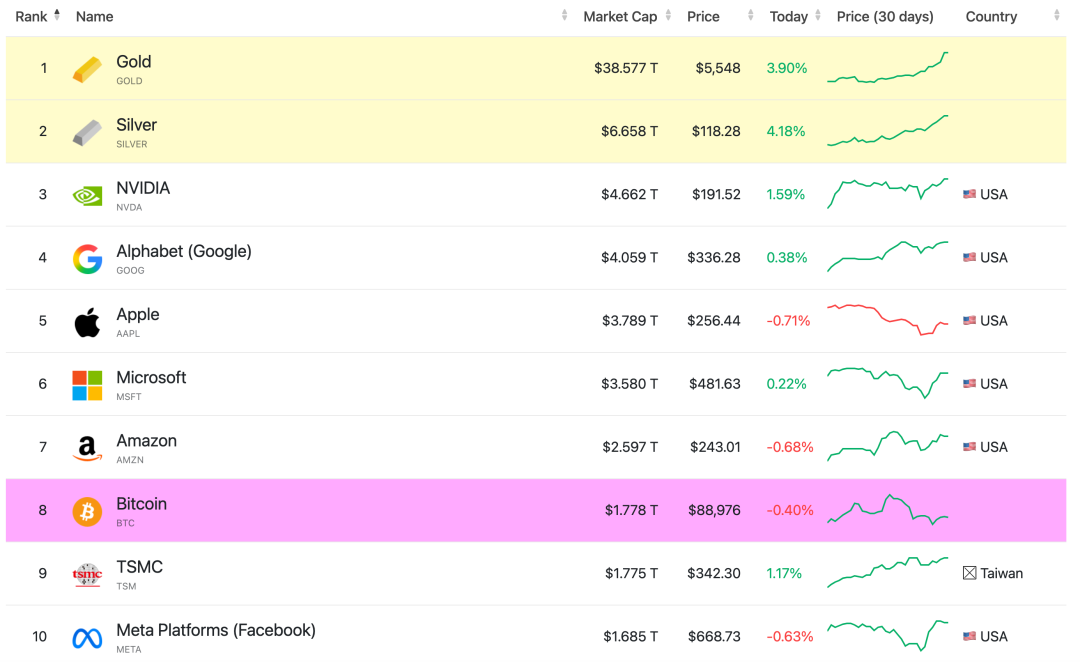Click the Amazon logo icon
This screenshot has height=662, width=1080.
(87, 448)
